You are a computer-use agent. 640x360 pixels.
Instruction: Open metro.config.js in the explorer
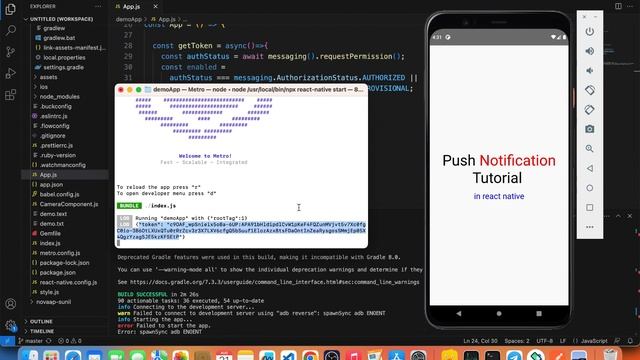[x=60, y=253]
